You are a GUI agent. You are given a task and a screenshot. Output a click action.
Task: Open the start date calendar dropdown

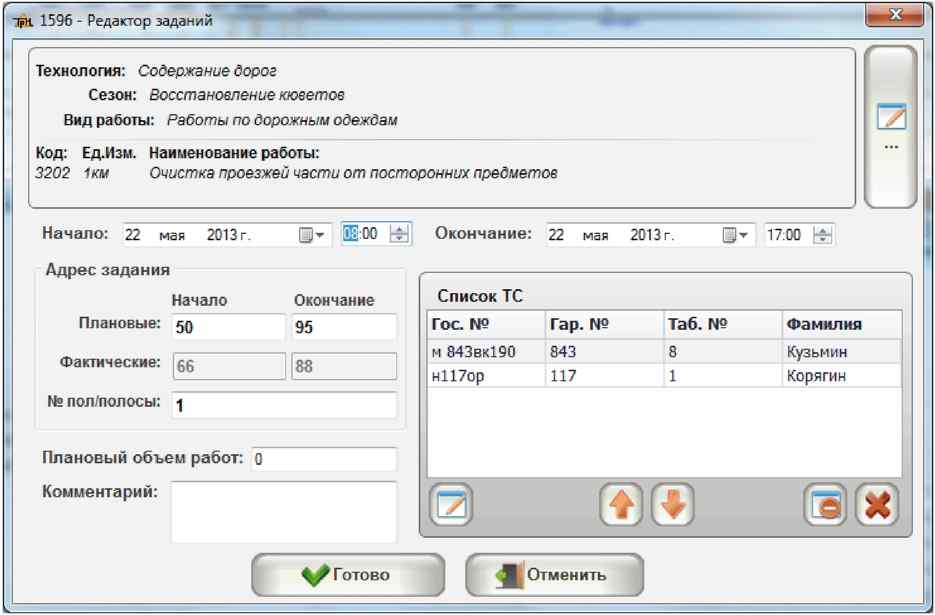(x=312, y=235)
